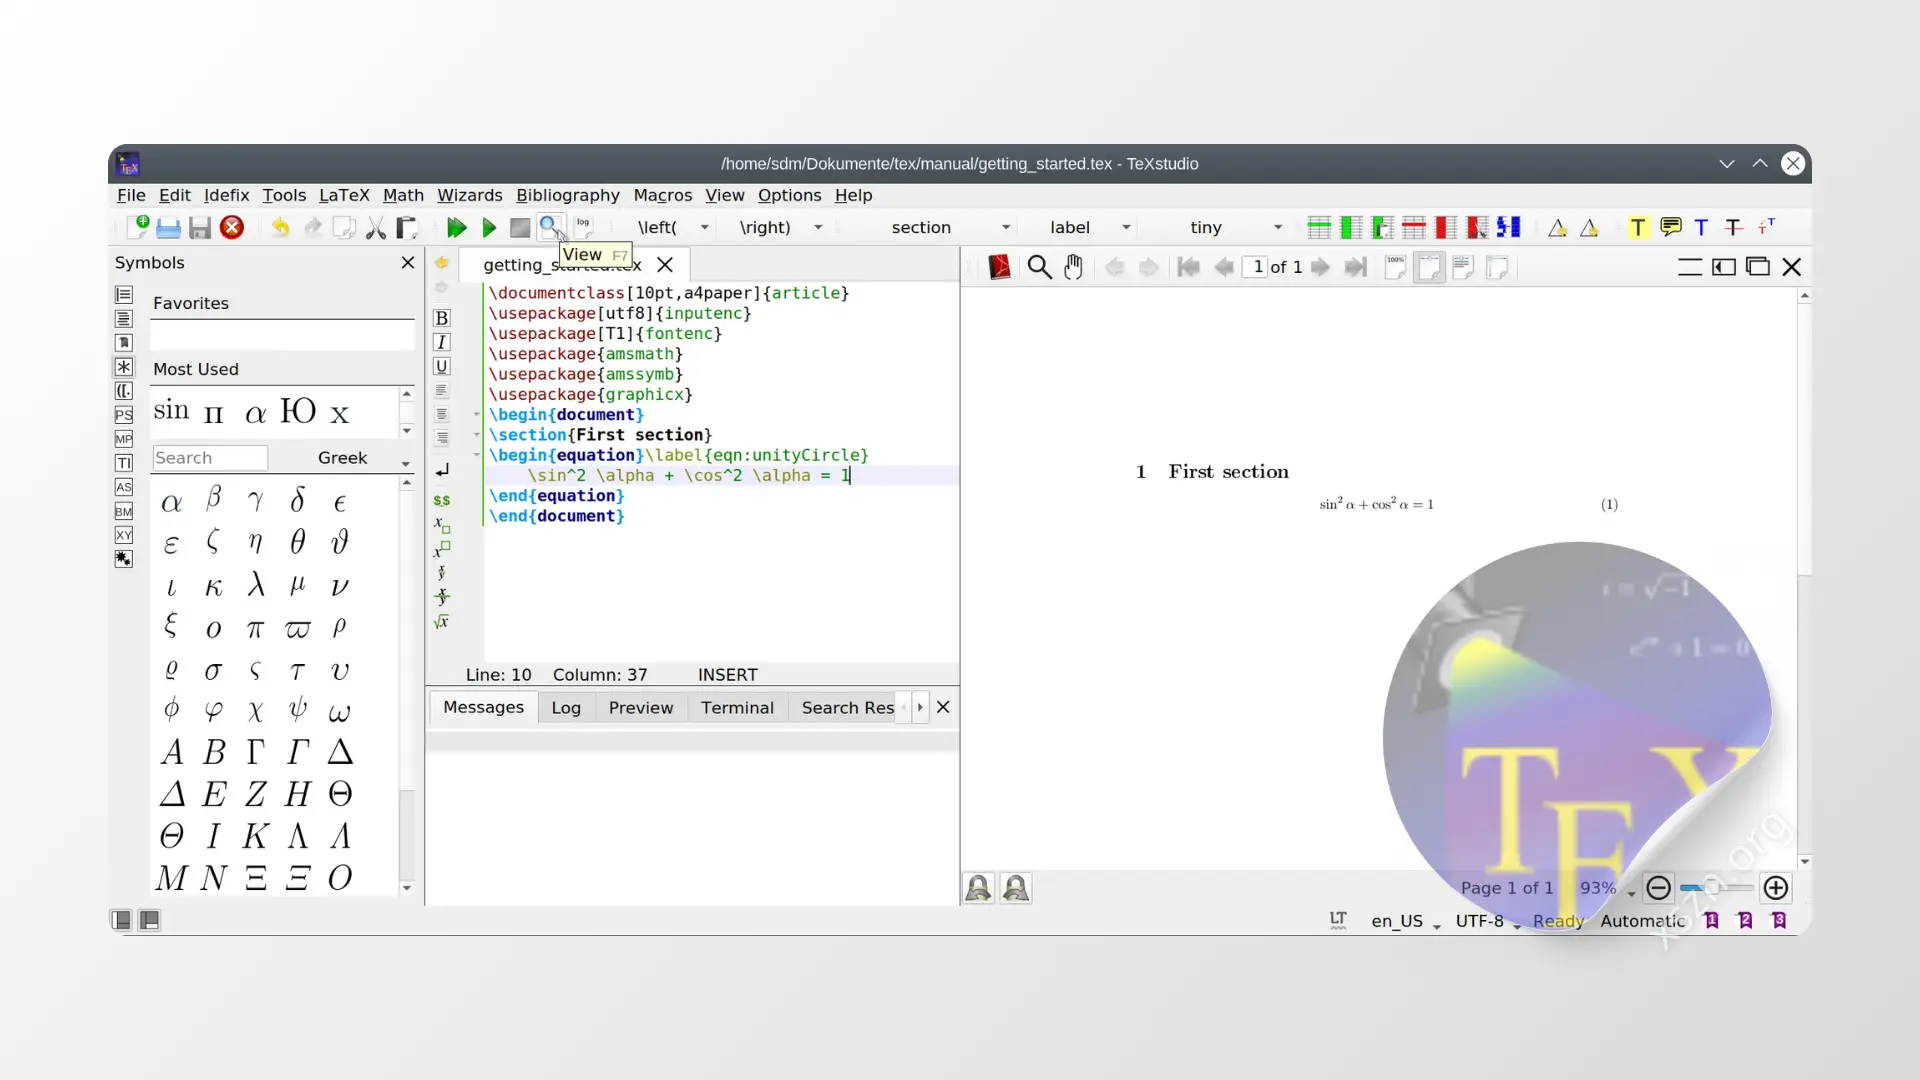Select the Greek letter alpha symbol

coord(171,503)
